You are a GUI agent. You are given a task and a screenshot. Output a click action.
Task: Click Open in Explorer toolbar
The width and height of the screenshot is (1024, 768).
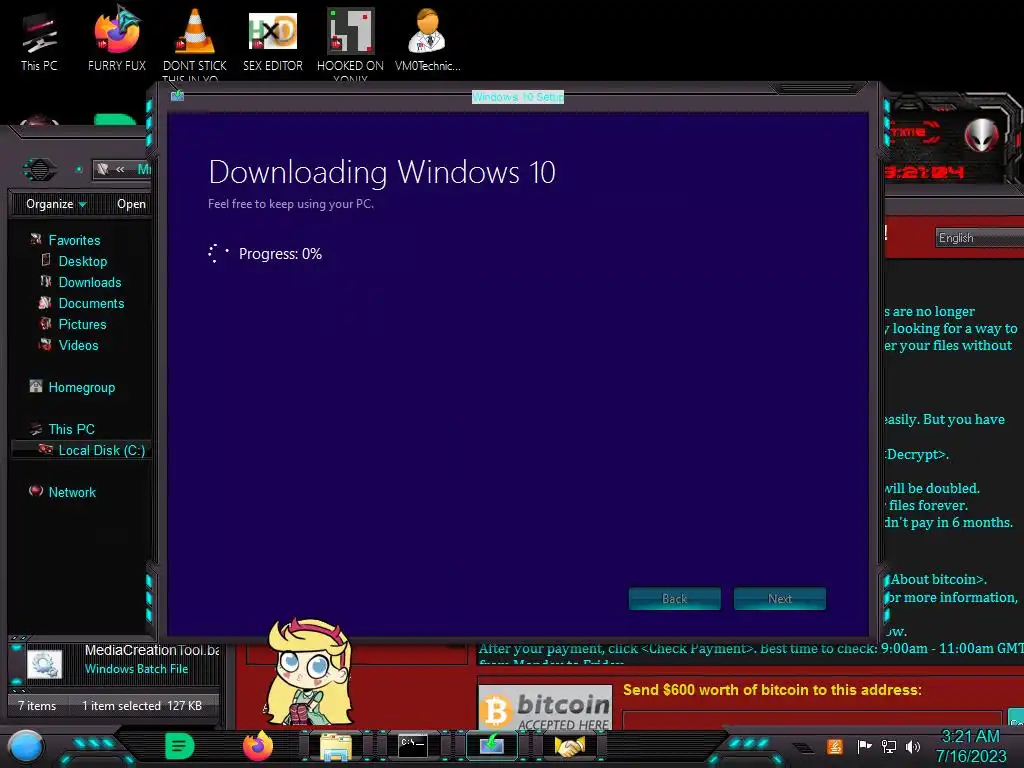131,204
